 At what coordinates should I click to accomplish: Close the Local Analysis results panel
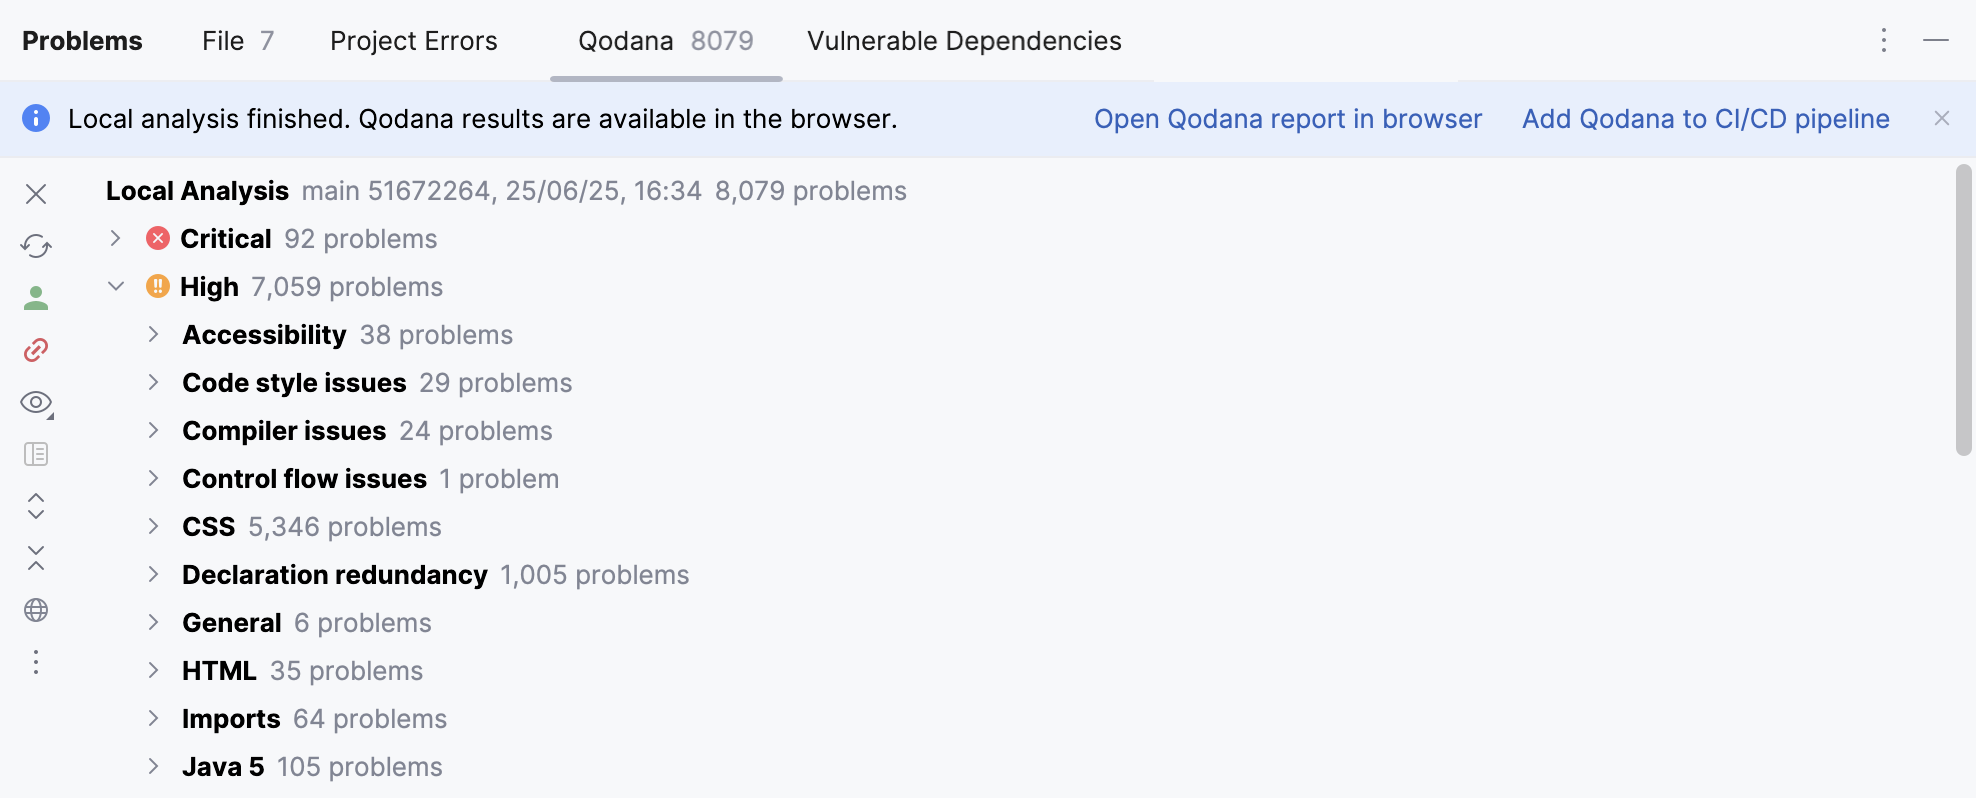click(36, 194)
